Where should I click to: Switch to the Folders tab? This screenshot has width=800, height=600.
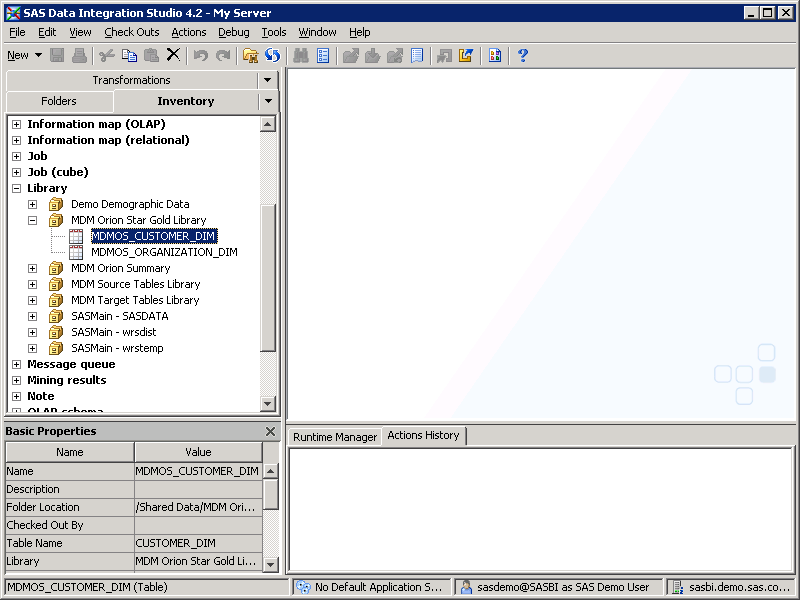59,100
